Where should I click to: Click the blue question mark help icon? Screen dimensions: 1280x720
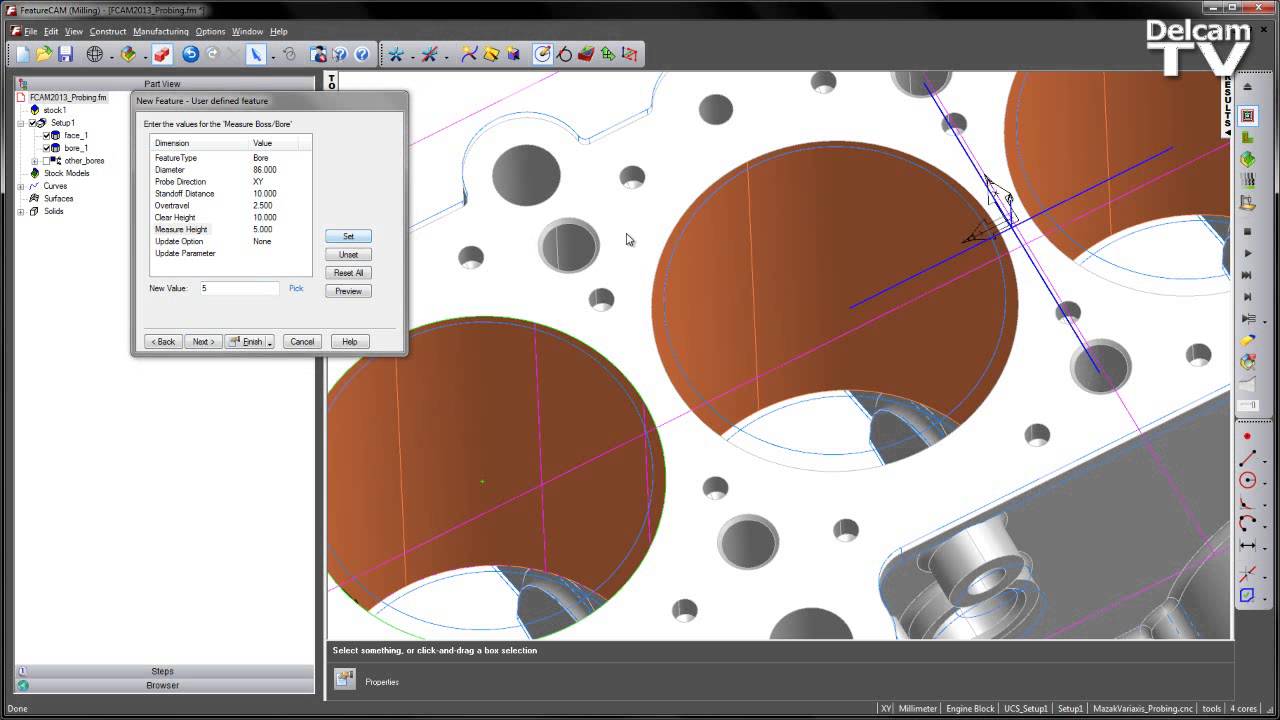coord(362,54)
